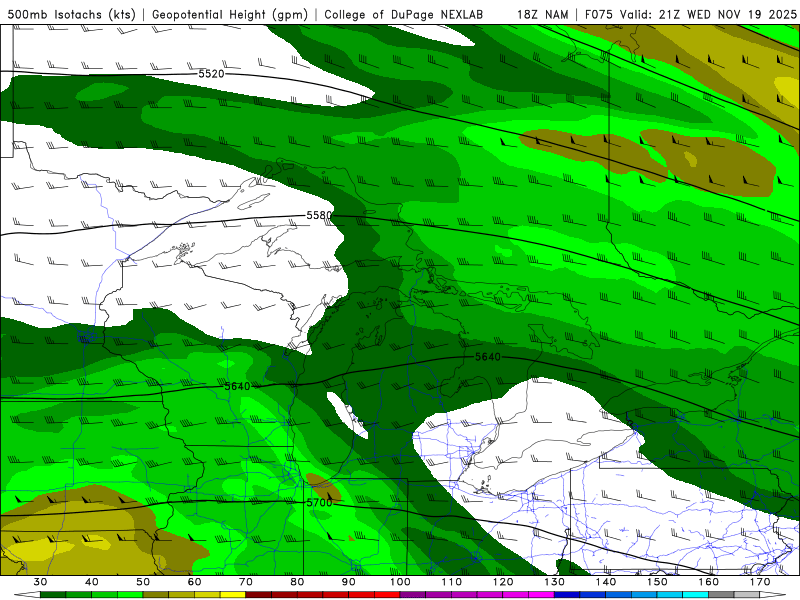
Task: Click the 70 value on the color scale
Action: 246,582
